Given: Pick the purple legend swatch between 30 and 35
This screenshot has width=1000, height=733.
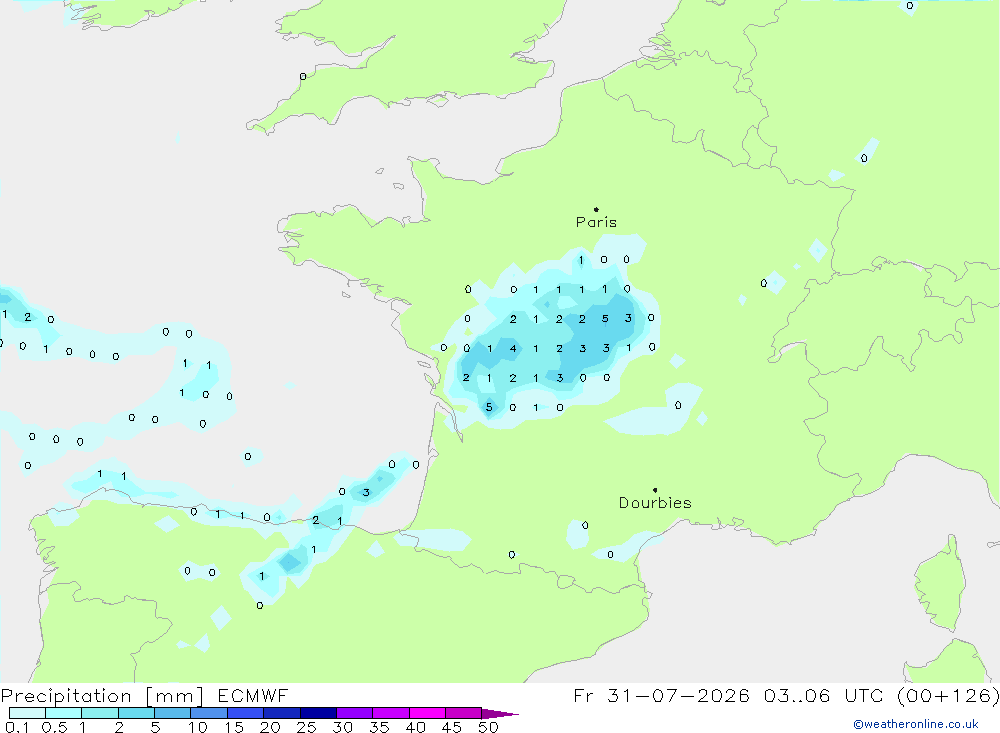Looking at the screenshot, I should coord(355,713).
